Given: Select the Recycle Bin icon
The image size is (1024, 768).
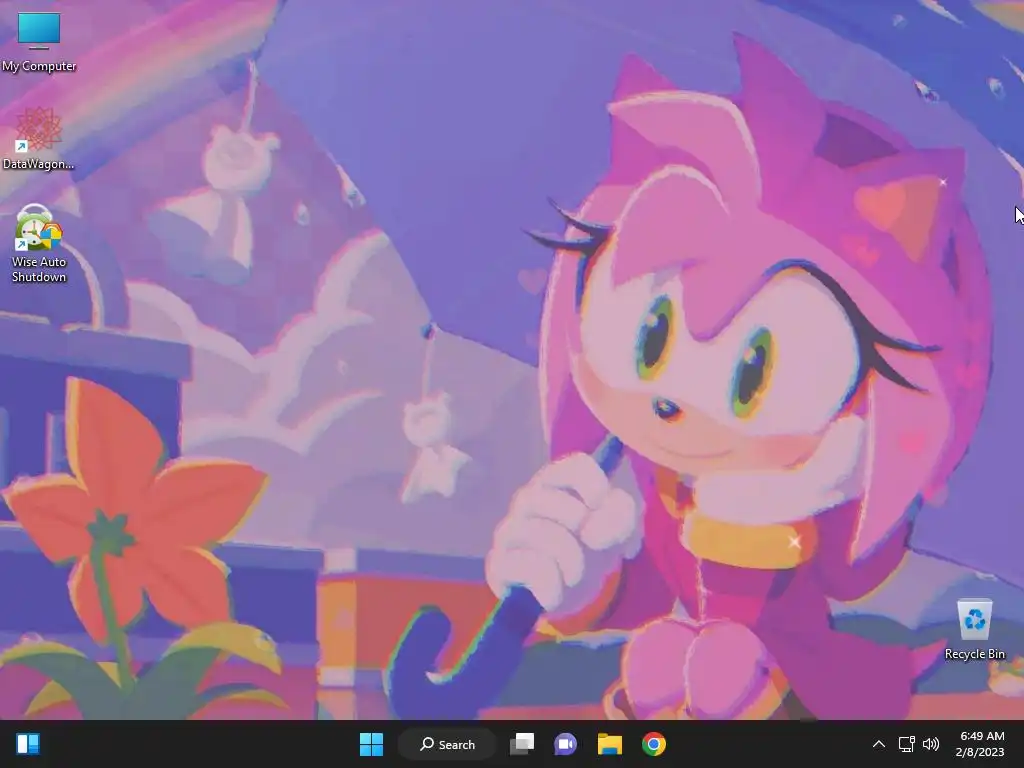Looking at the screenshot, I should [974, 628].
